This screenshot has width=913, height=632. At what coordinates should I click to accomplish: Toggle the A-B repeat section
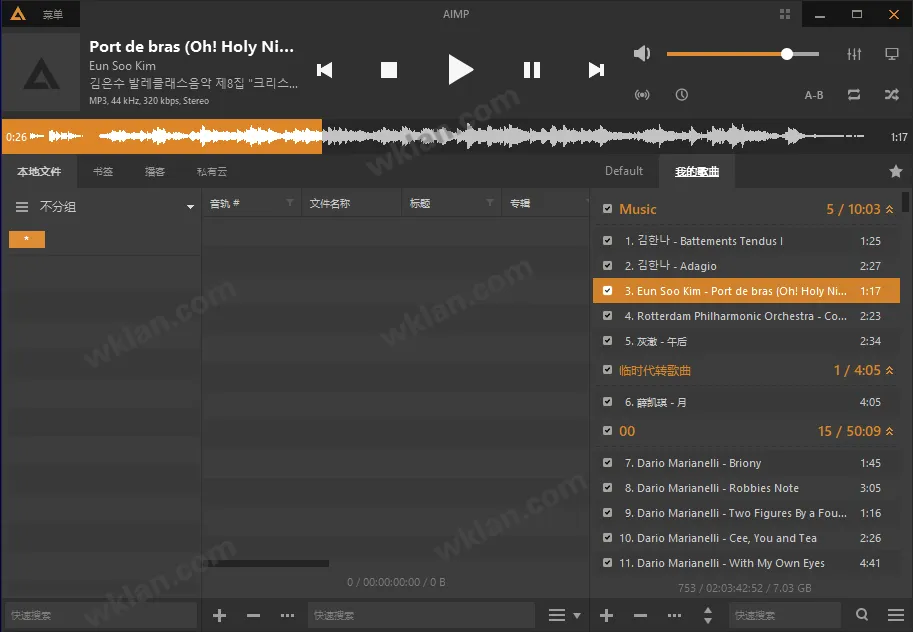pos(813,95)
